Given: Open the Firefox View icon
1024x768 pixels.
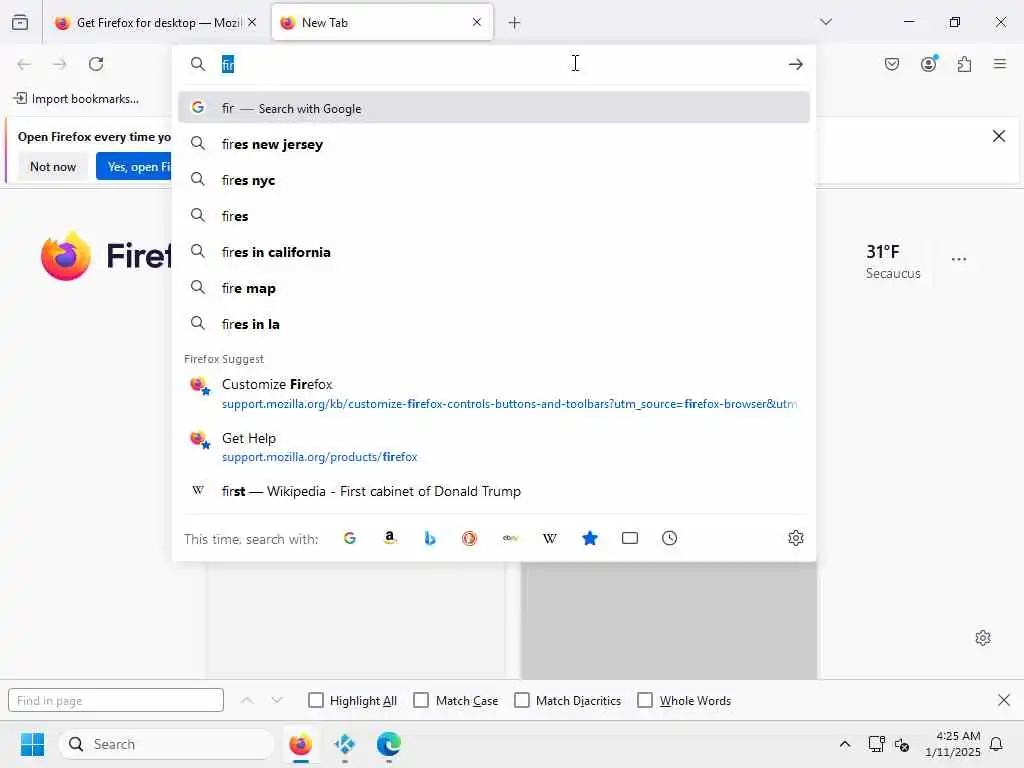Looking at the screenshot, I should point(20,22).
